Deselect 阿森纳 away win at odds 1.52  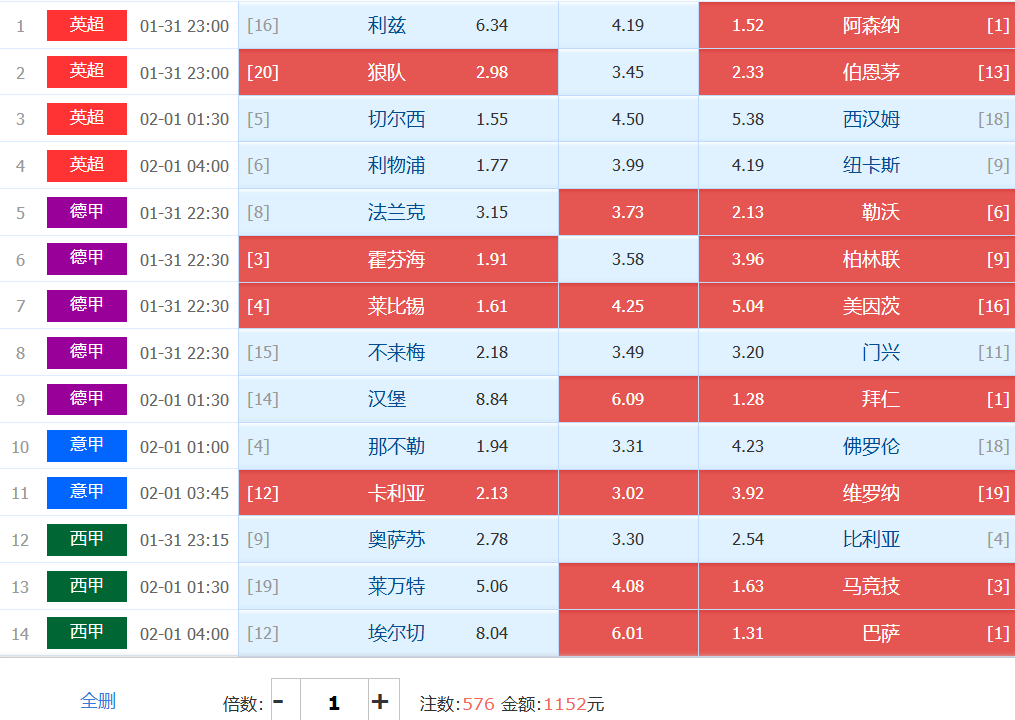(856, 25)
